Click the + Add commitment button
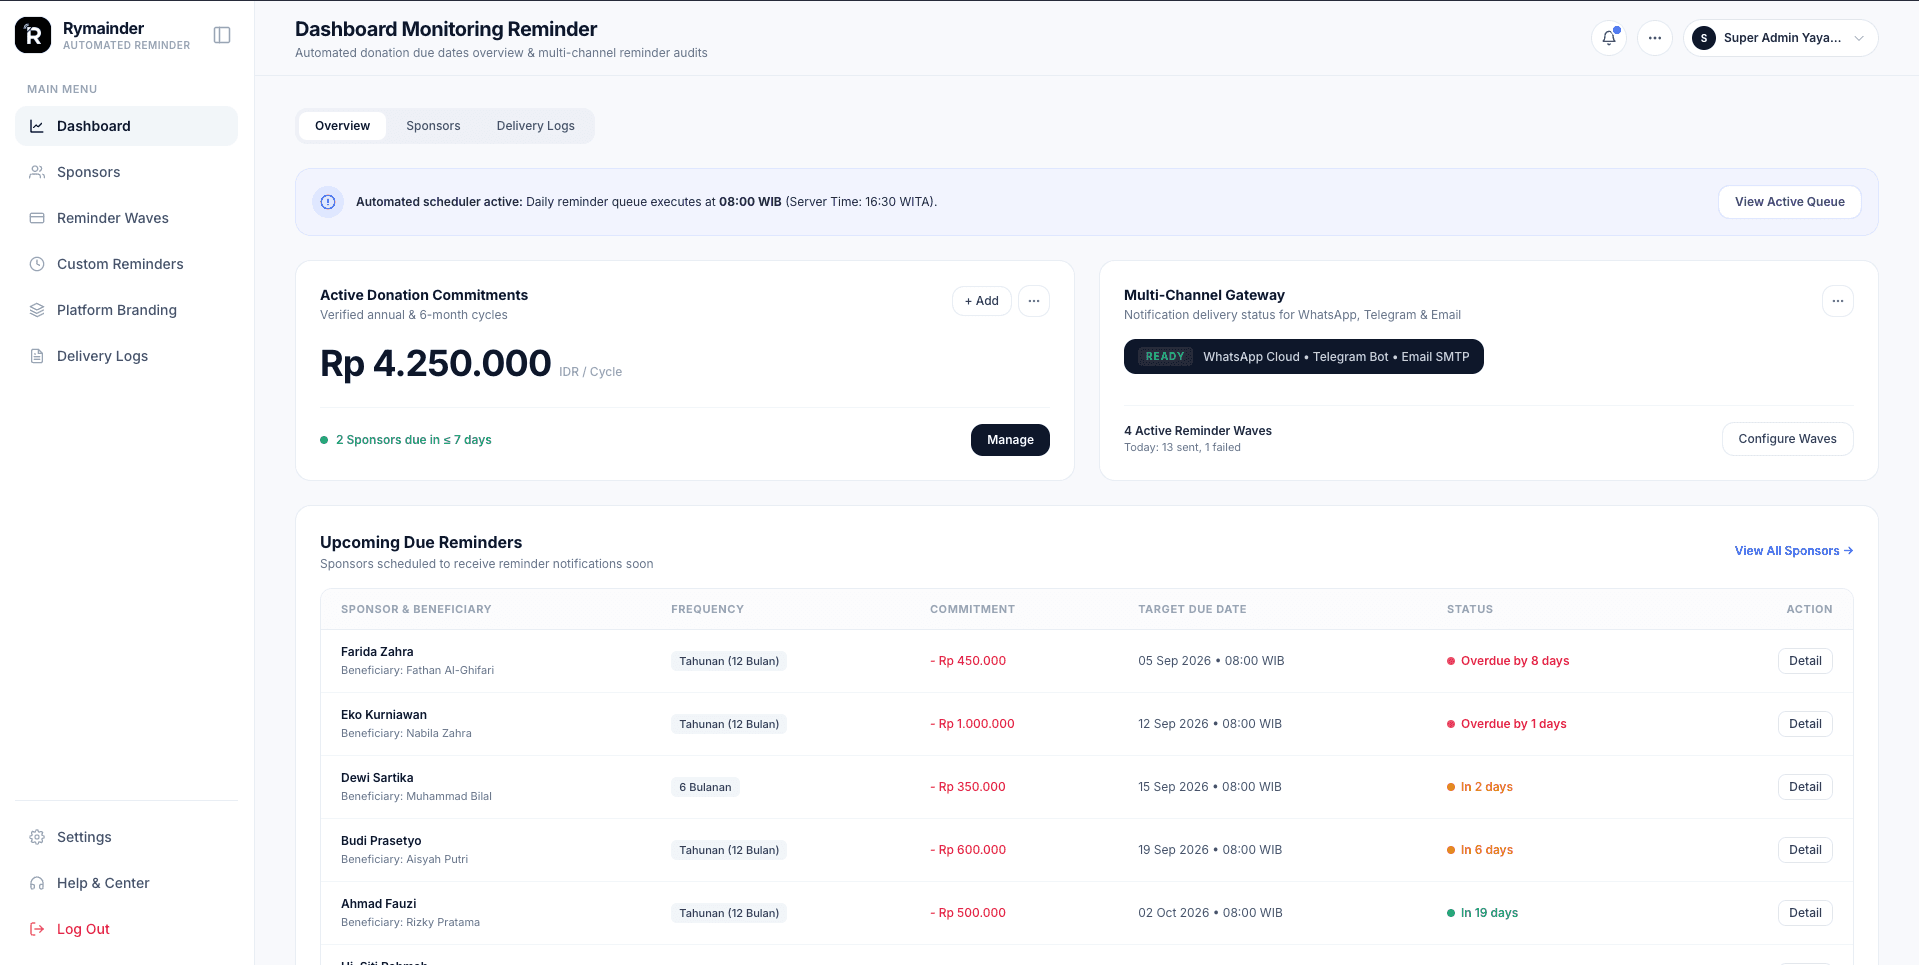1919x965 pixels. coord(981,301)
